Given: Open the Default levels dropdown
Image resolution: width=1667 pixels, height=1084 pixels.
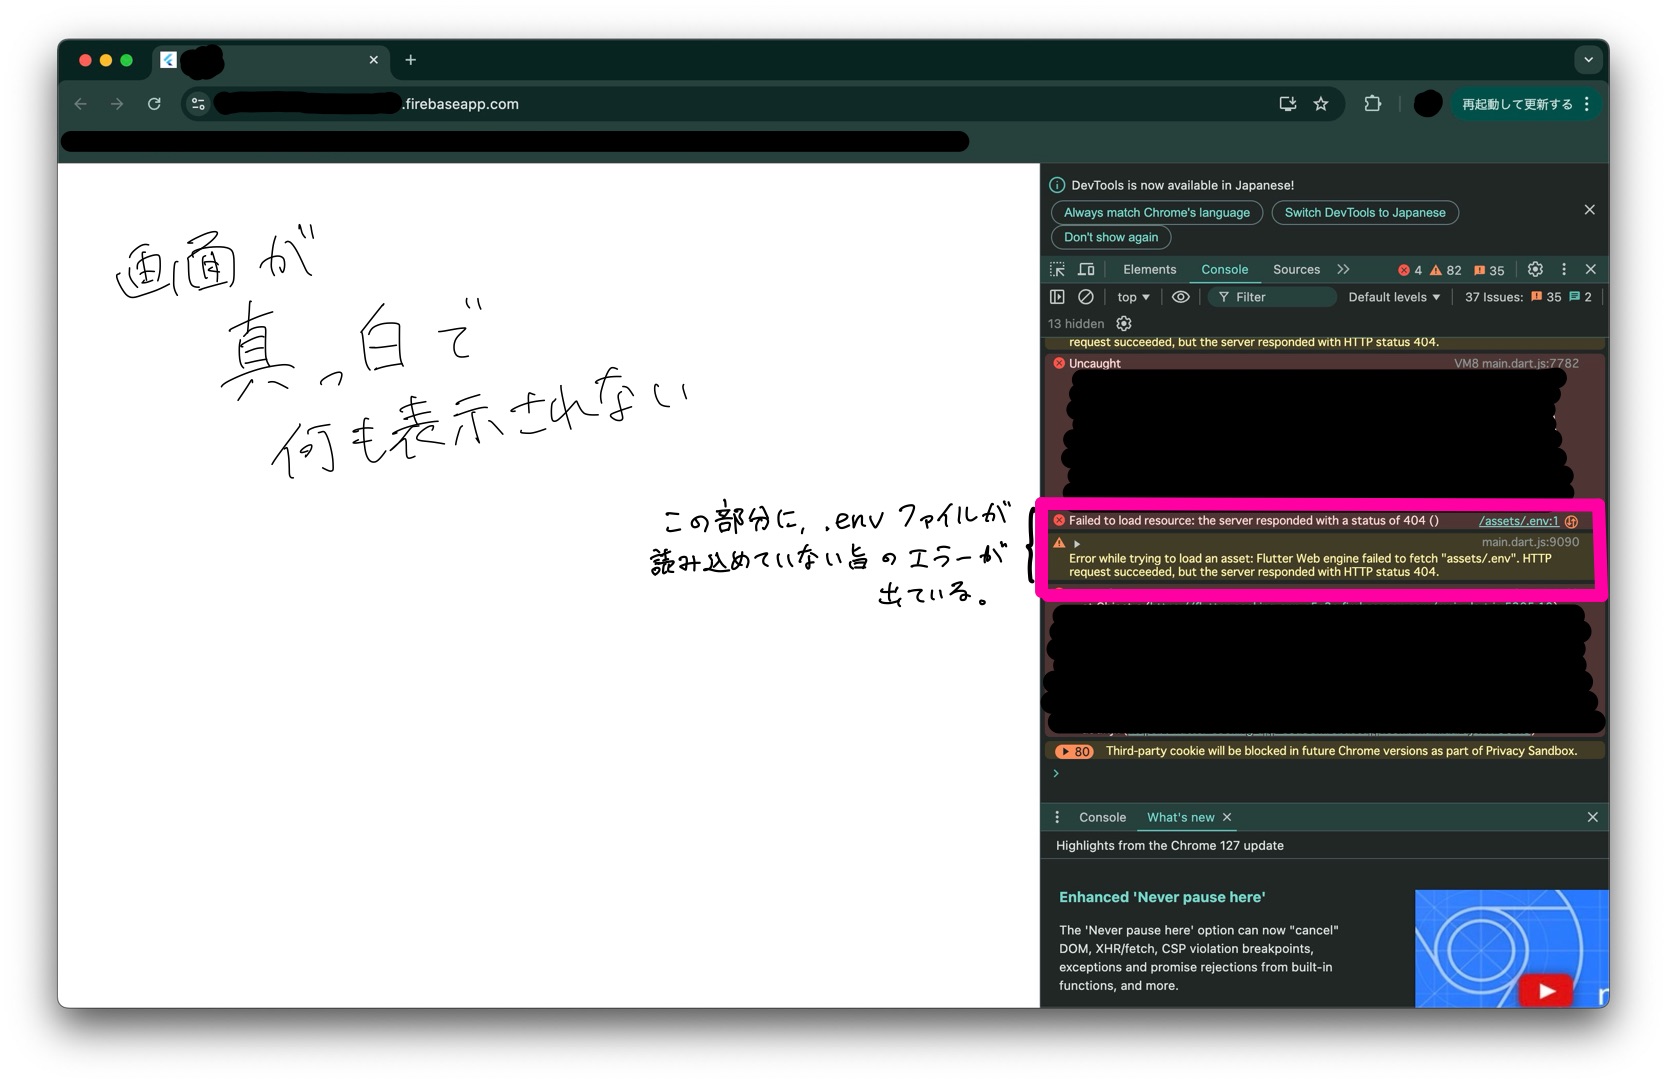Looking at the screenshot, I should (1394, 297).
